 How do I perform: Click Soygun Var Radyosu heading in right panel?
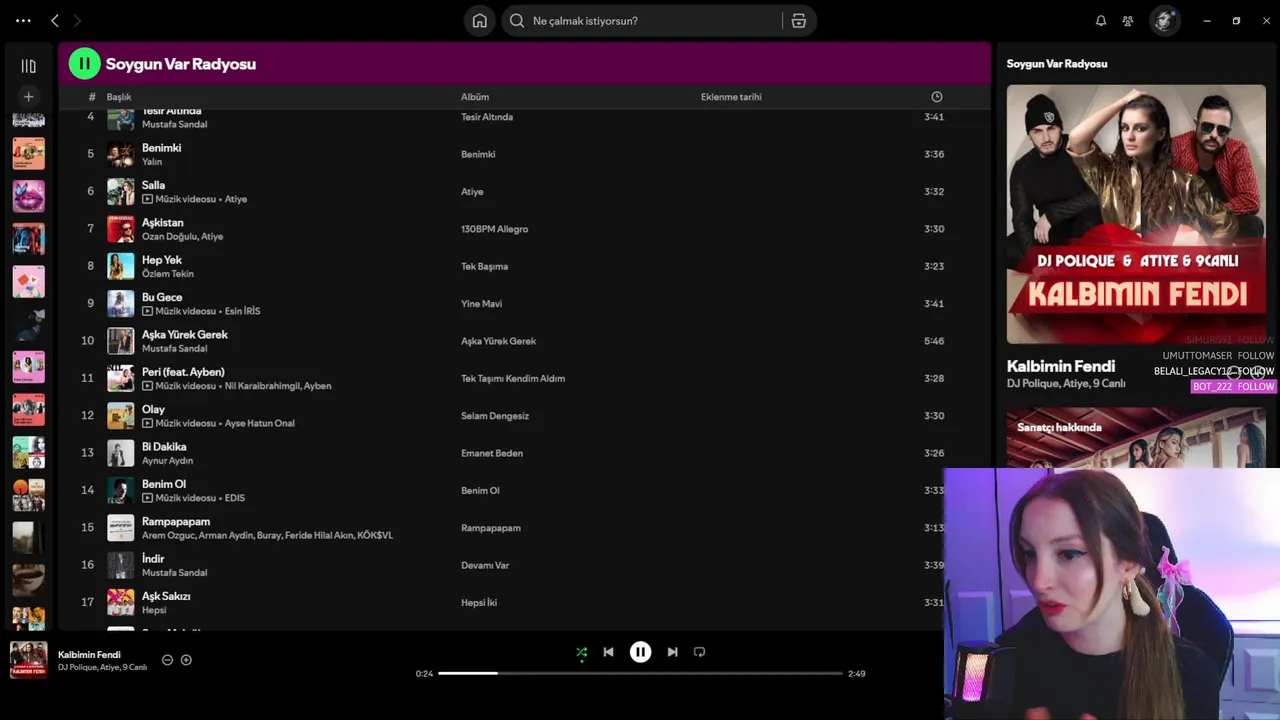[x=1057, y=64]
